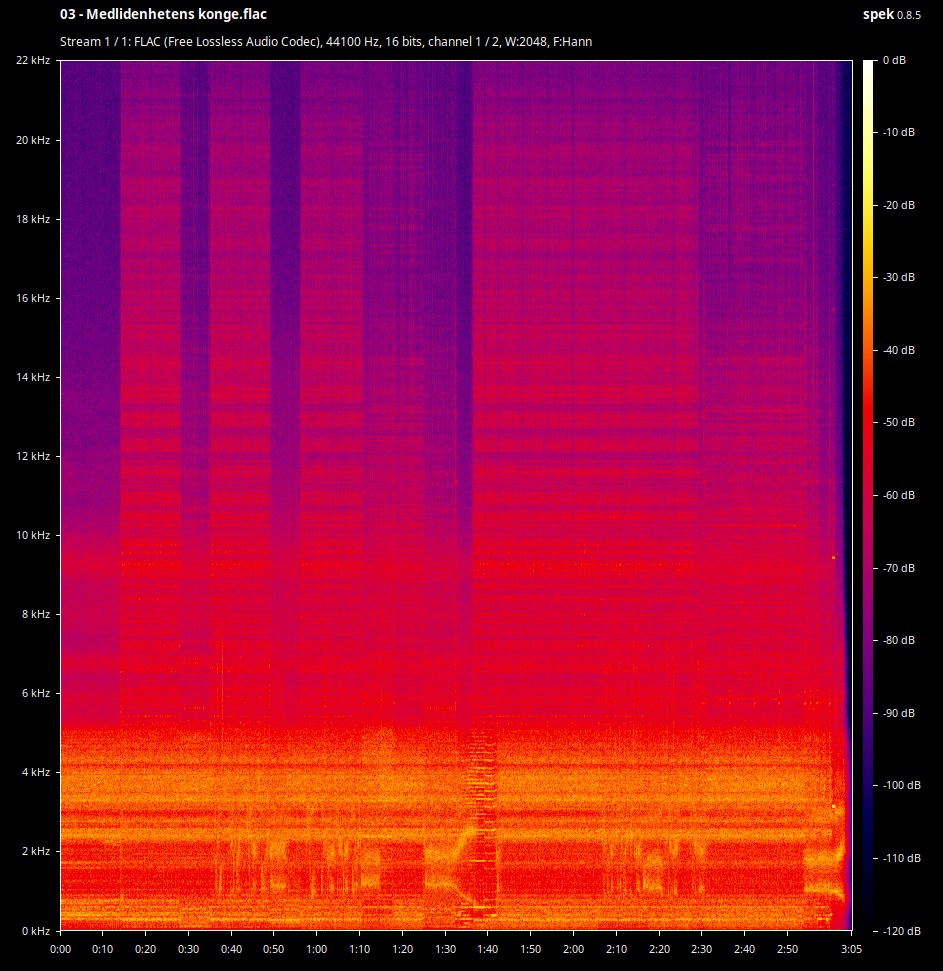Click the '0:50' time axis label
Image resolution: width=943 pixels, height=971 pixels.
(274, 949)
